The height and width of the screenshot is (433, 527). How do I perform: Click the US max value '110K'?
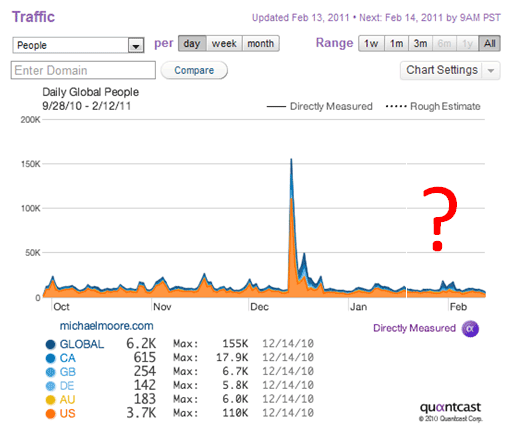[235, 413]
